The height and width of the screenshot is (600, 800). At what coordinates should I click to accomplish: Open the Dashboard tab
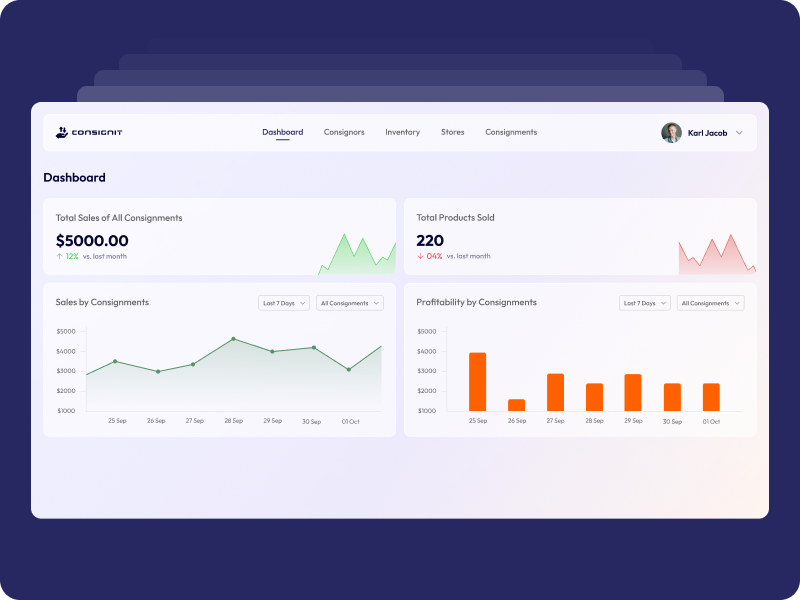point(282,132)
